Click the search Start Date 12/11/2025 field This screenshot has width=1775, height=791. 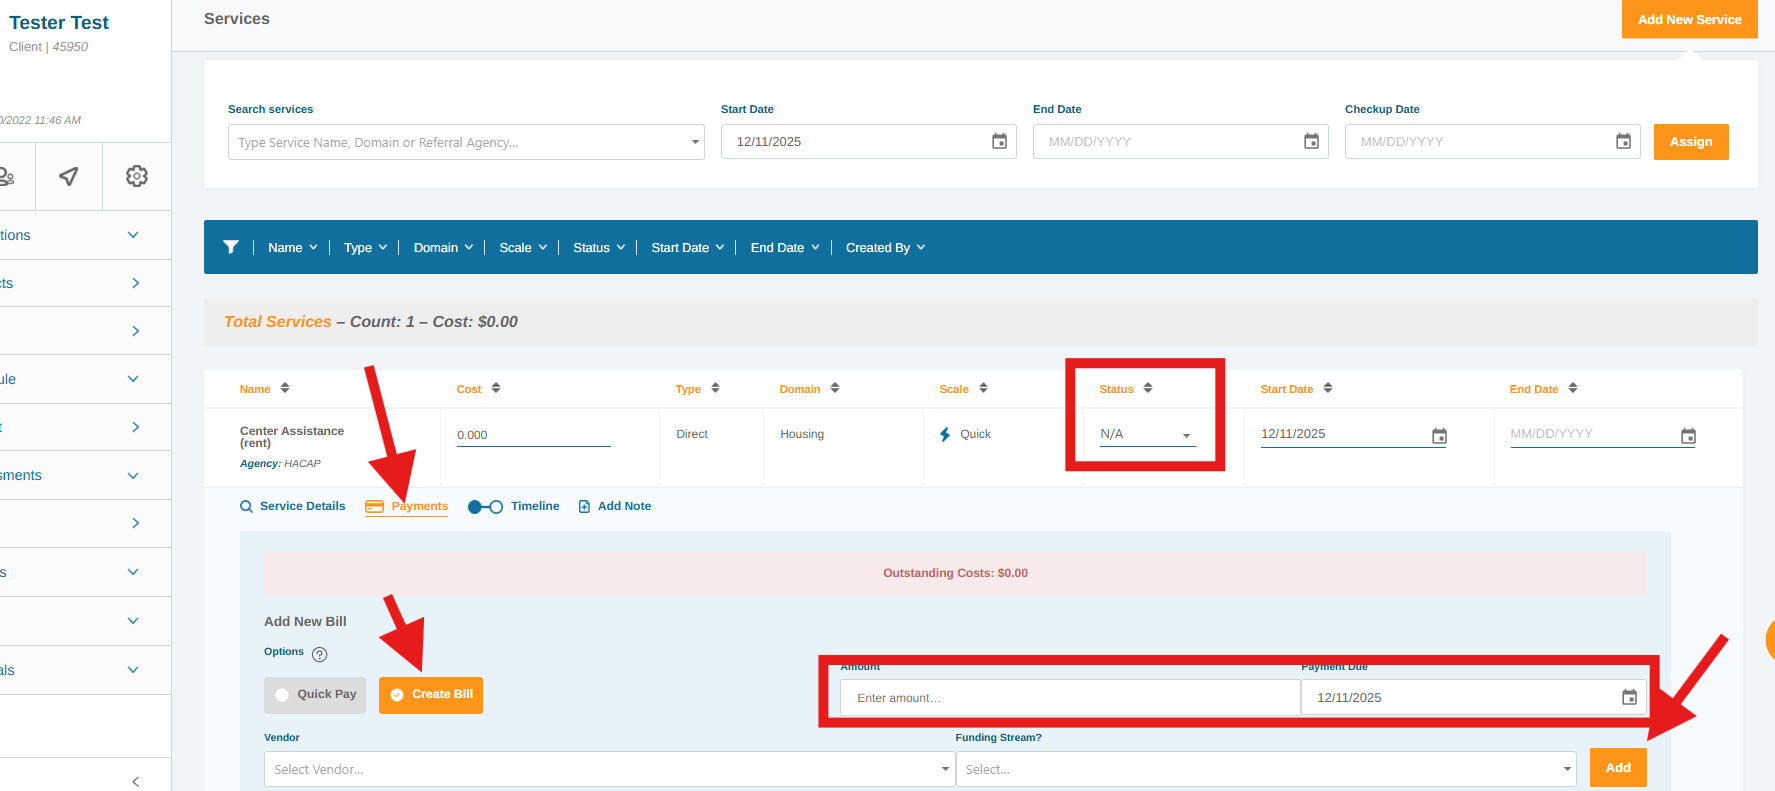[869, 142]
